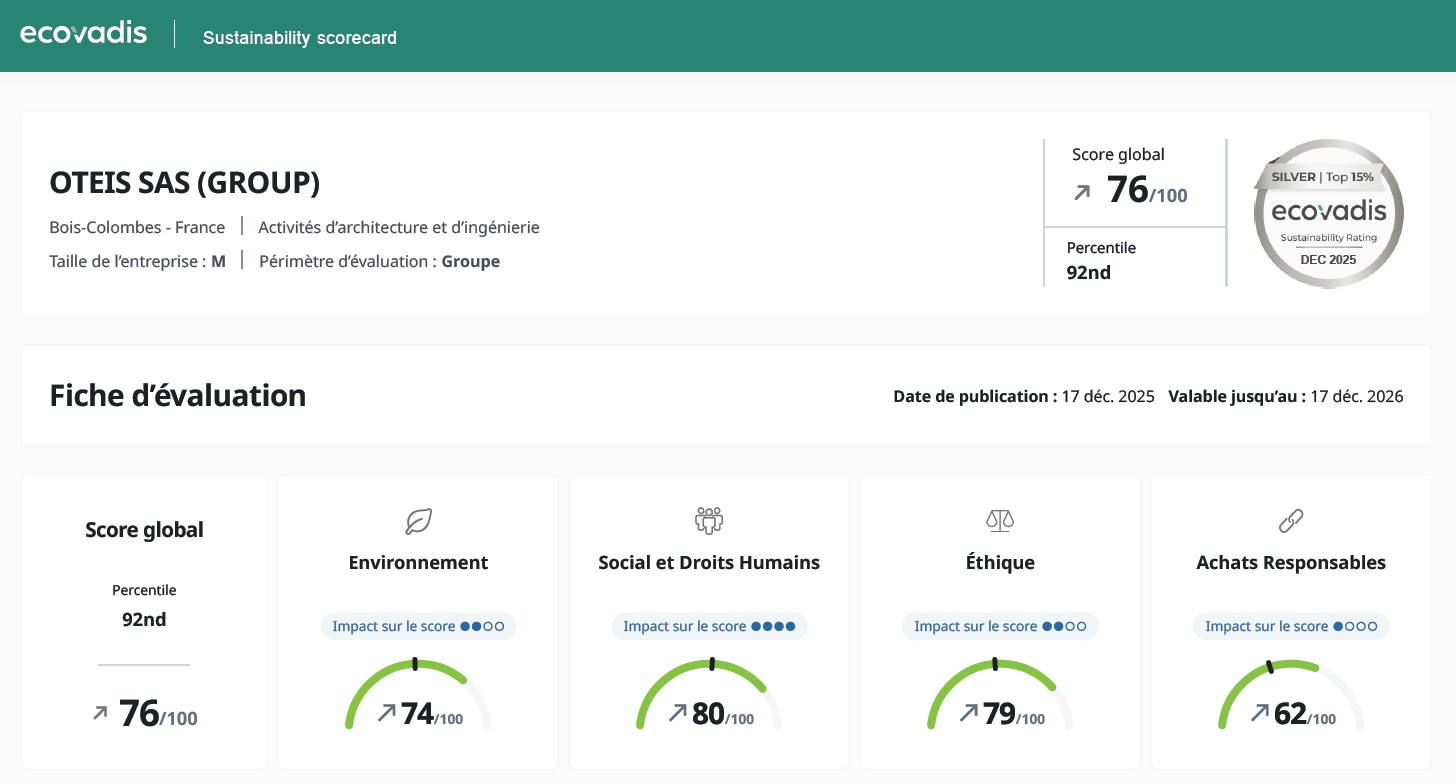Click the Éthique balance scale icon
Viewport: 1456px width, 784px height.
tap(999, 520)
